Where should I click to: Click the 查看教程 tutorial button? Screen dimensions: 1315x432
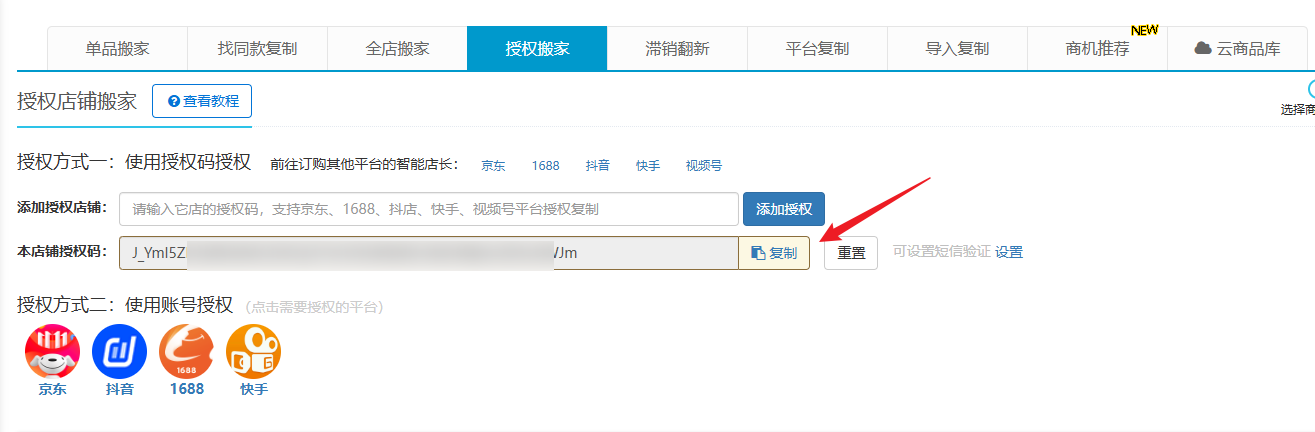click(202, 101)
